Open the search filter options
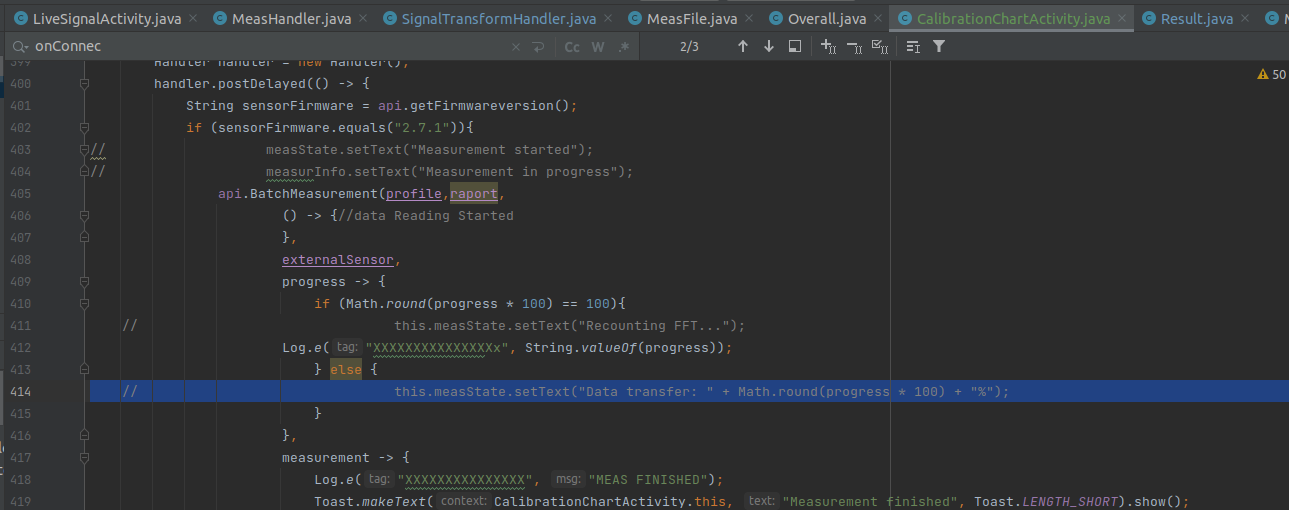 (x=939, y=47)
